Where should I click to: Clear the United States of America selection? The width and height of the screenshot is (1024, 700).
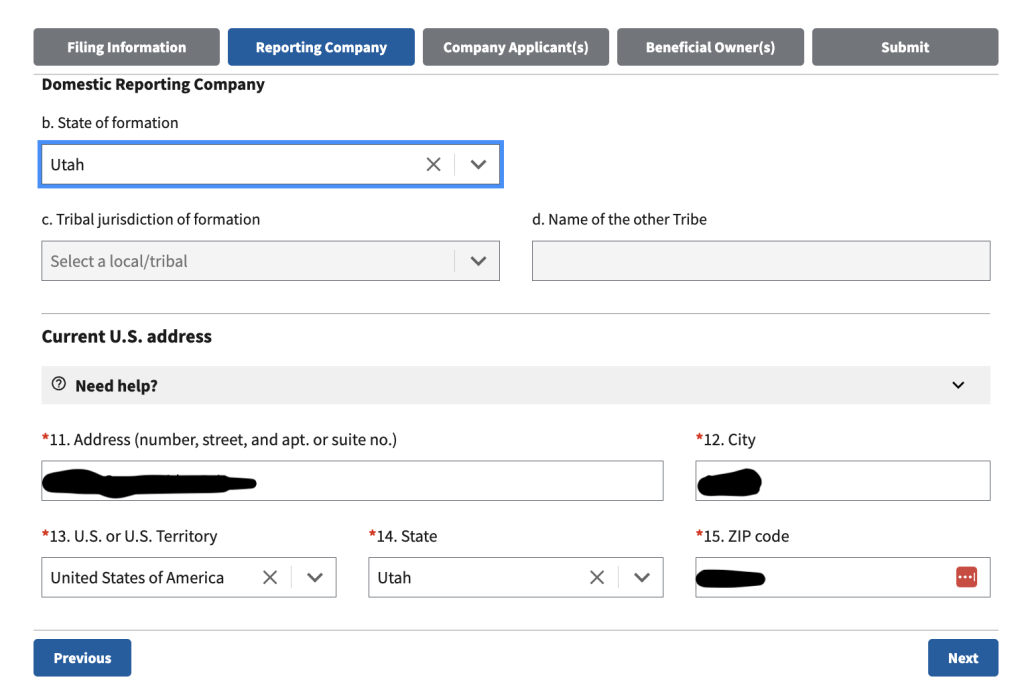tap(270, 578)
